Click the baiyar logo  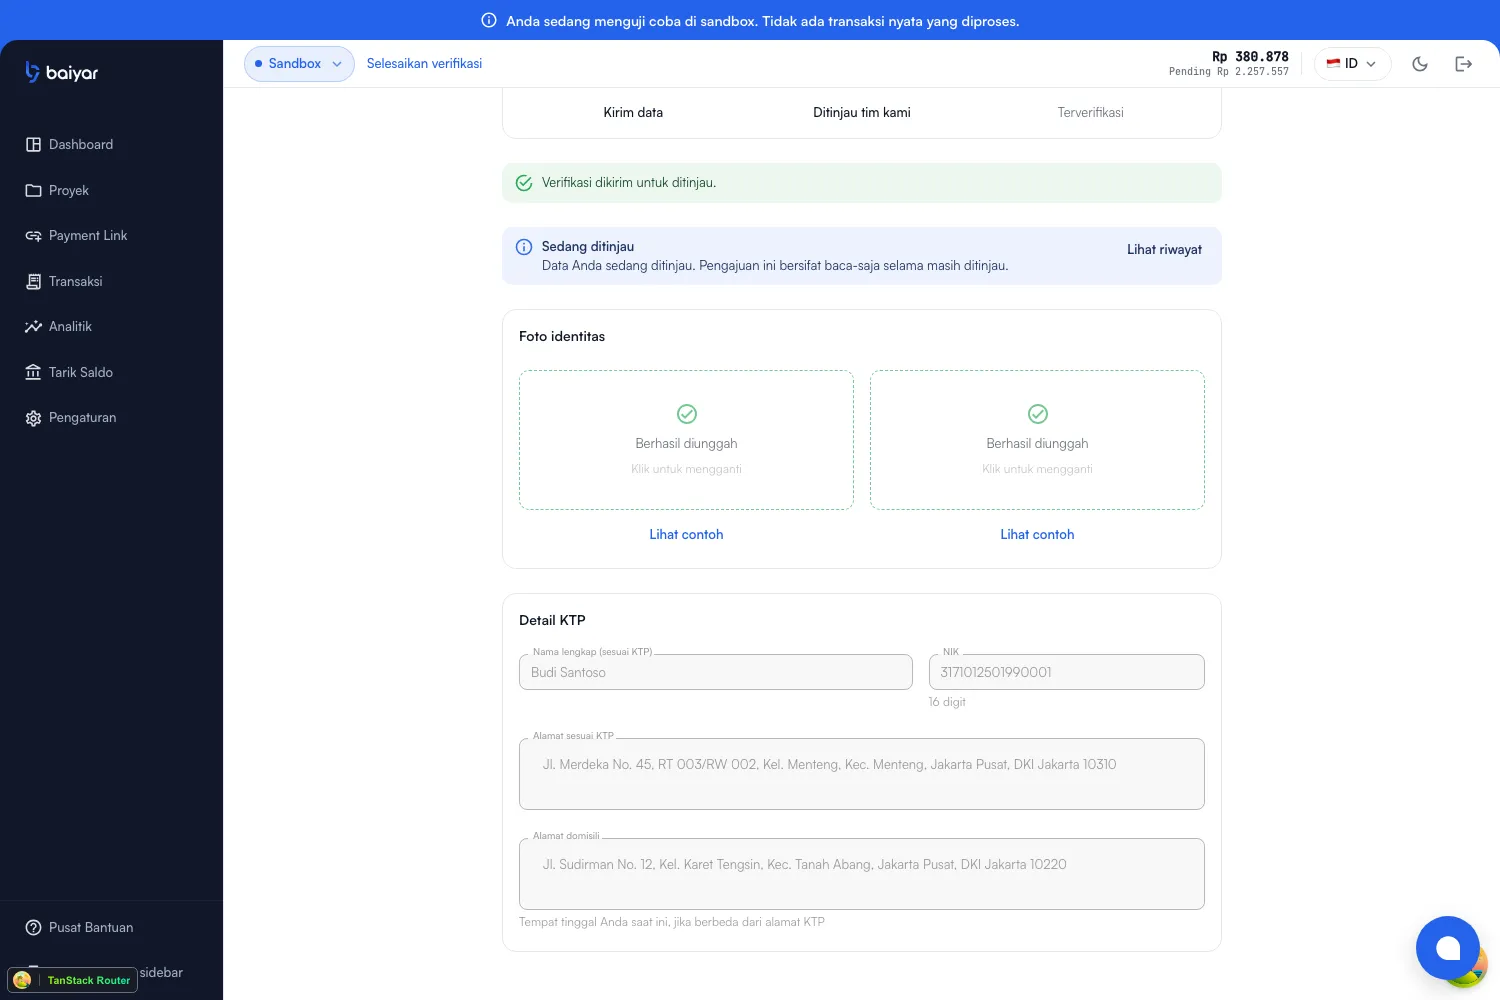tap(61, 72)
